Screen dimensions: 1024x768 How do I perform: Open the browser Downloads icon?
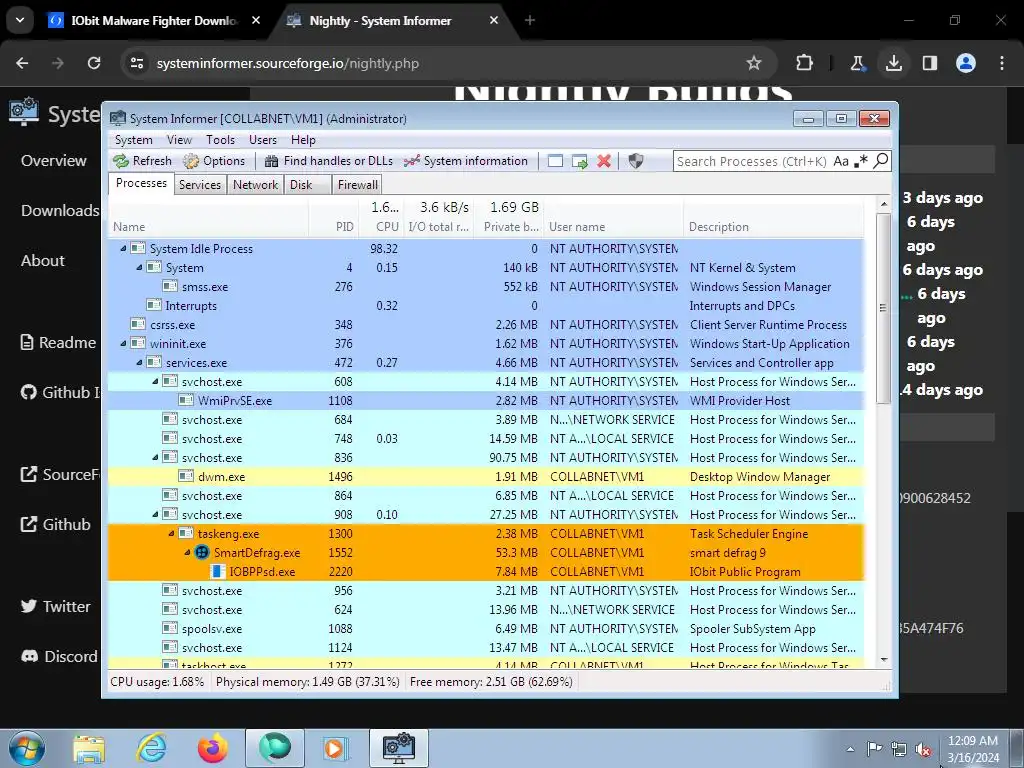[893, 63]
